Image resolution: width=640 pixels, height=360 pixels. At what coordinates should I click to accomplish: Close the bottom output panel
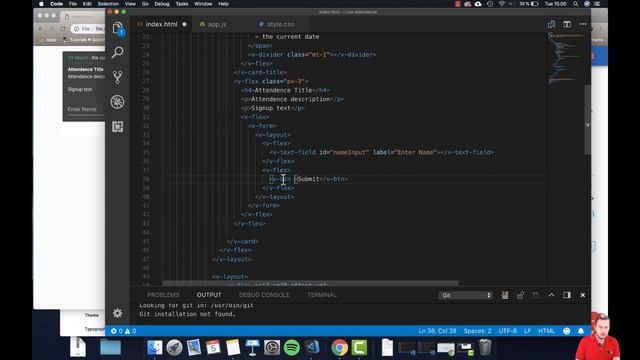[x=582, y=295]
